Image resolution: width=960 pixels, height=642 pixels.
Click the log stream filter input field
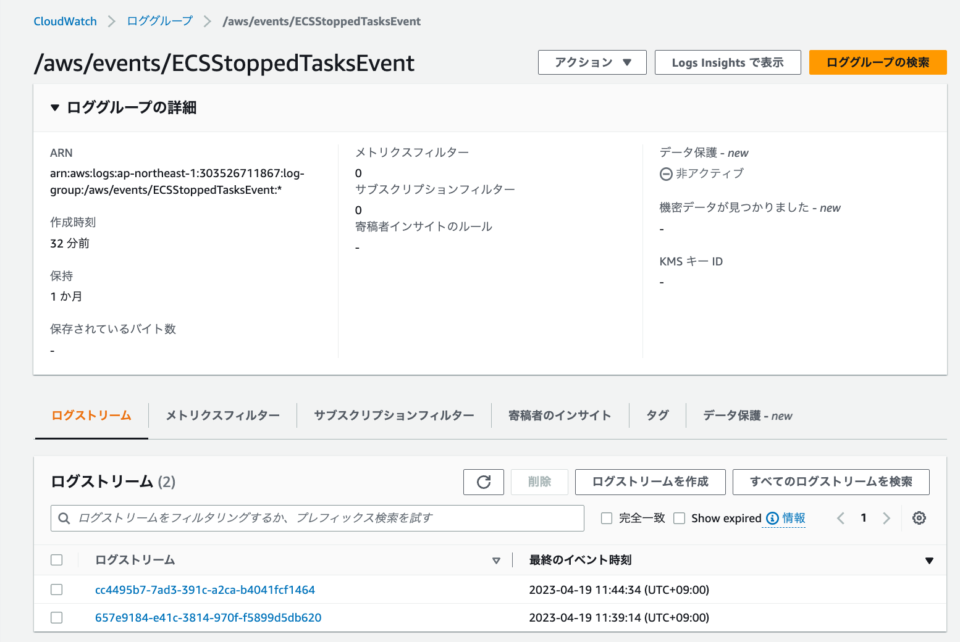tap(300, 518)
